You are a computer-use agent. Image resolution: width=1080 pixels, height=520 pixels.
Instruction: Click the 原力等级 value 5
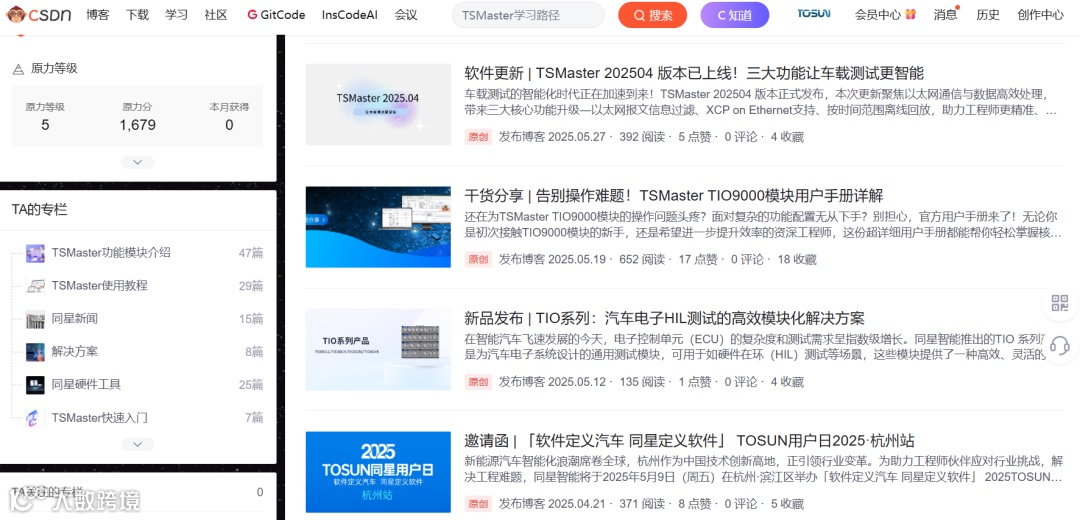coord(45,125)
